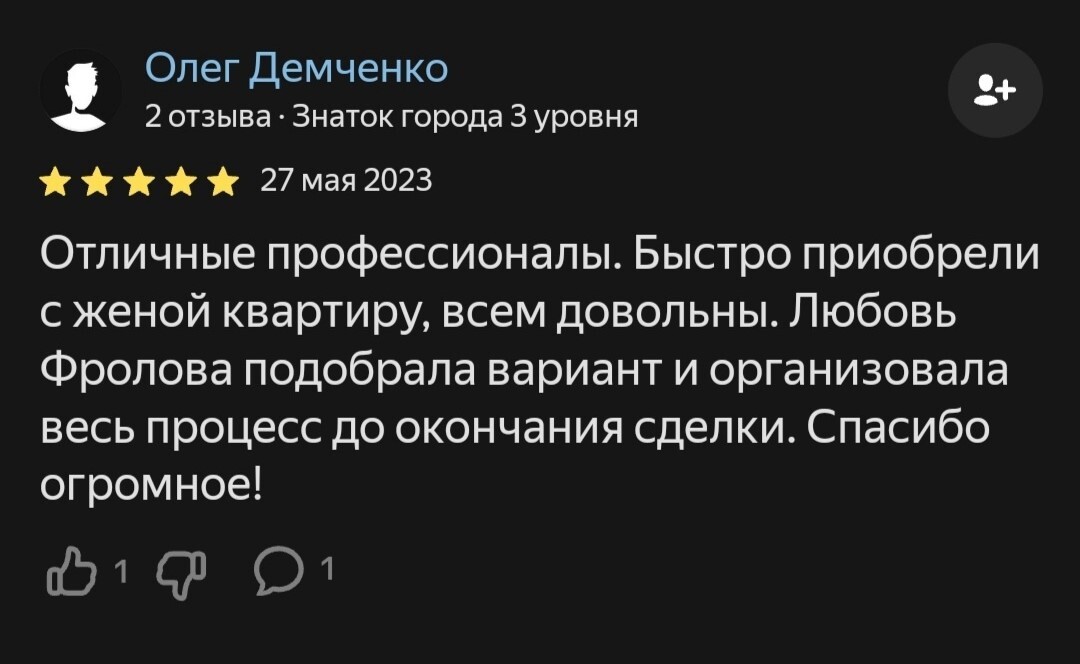Click the like count next to thumbs-up

pos(121,571)
